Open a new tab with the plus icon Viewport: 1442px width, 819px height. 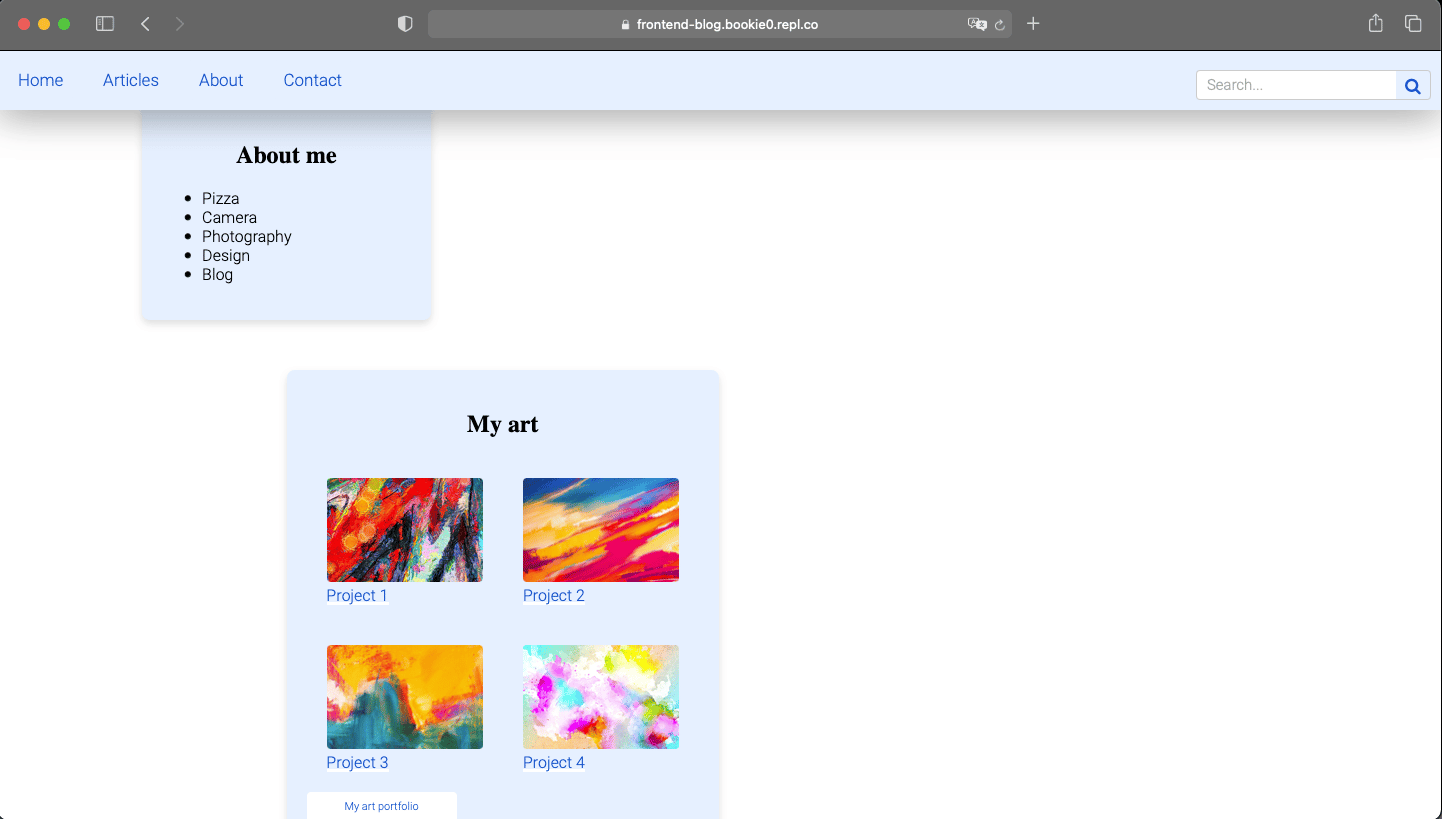click(1033, 24)
